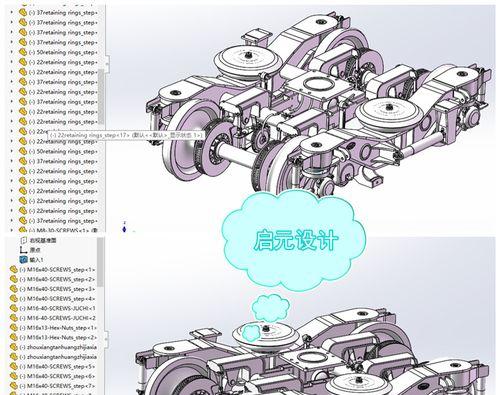The image size is (500, 395).
Task: Click part icon of M8-30-SCREWS<1>
Action: click(x=23, y=230)
